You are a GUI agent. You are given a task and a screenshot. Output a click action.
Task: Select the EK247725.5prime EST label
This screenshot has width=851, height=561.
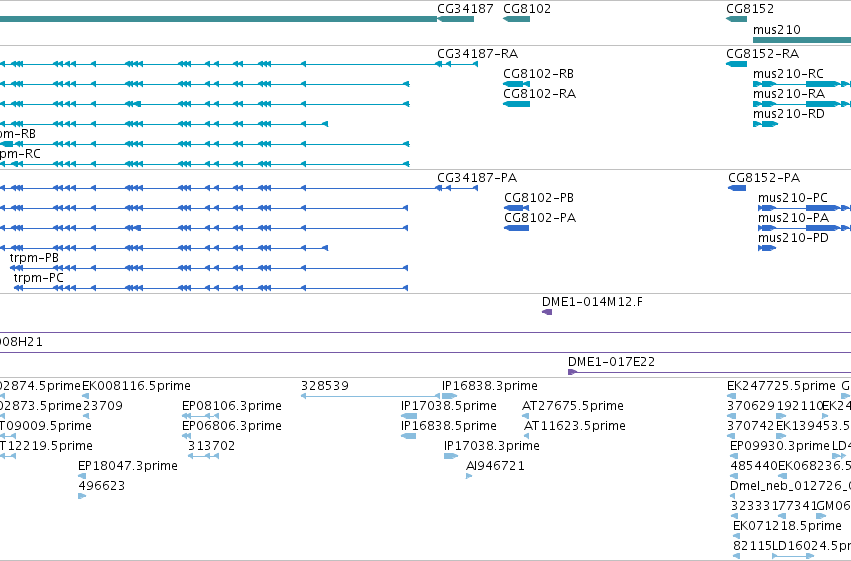click(x=781, y=386)
